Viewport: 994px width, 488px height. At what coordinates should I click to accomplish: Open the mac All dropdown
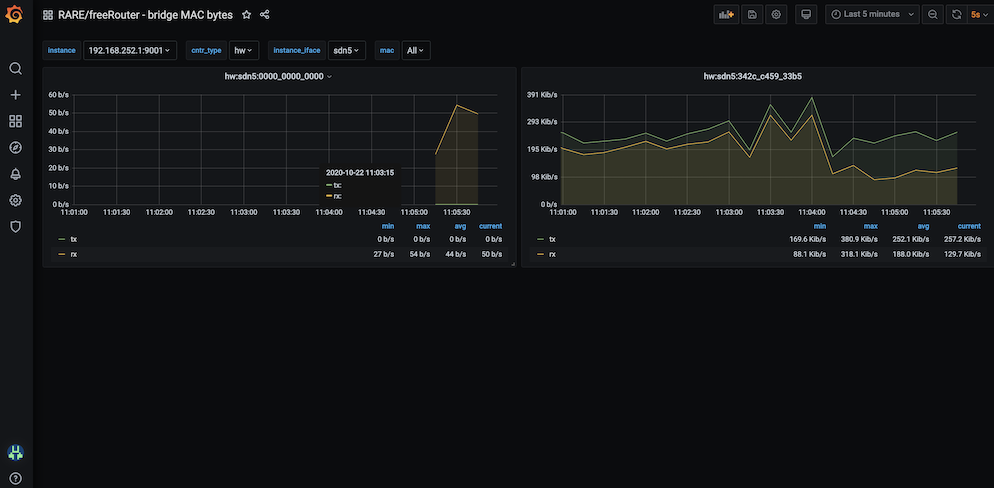[x=416, y=50]
